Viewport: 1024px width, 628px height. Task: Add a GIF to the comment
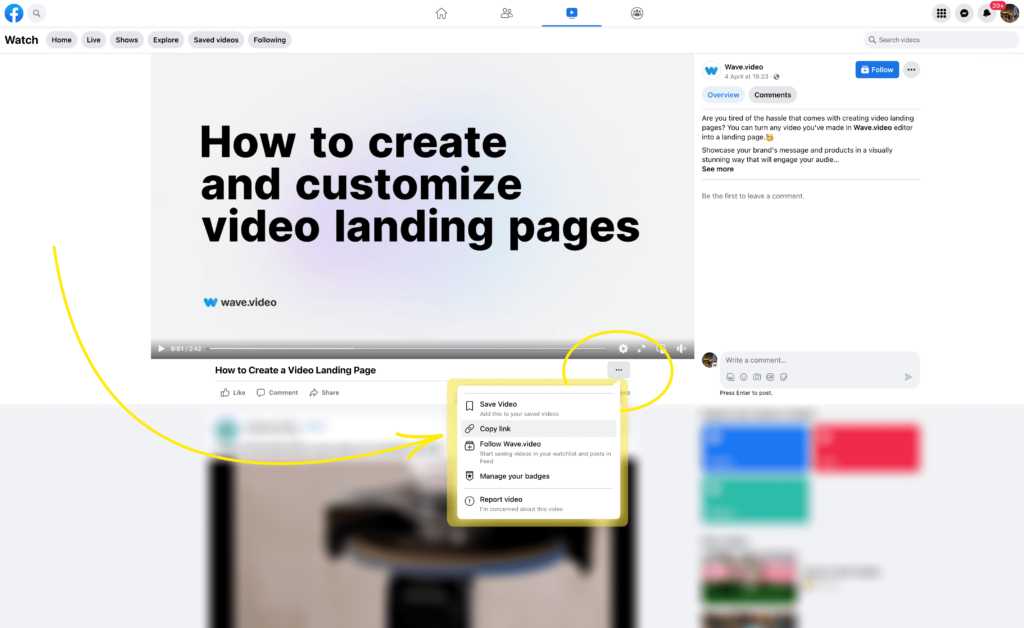click(770, 377)
